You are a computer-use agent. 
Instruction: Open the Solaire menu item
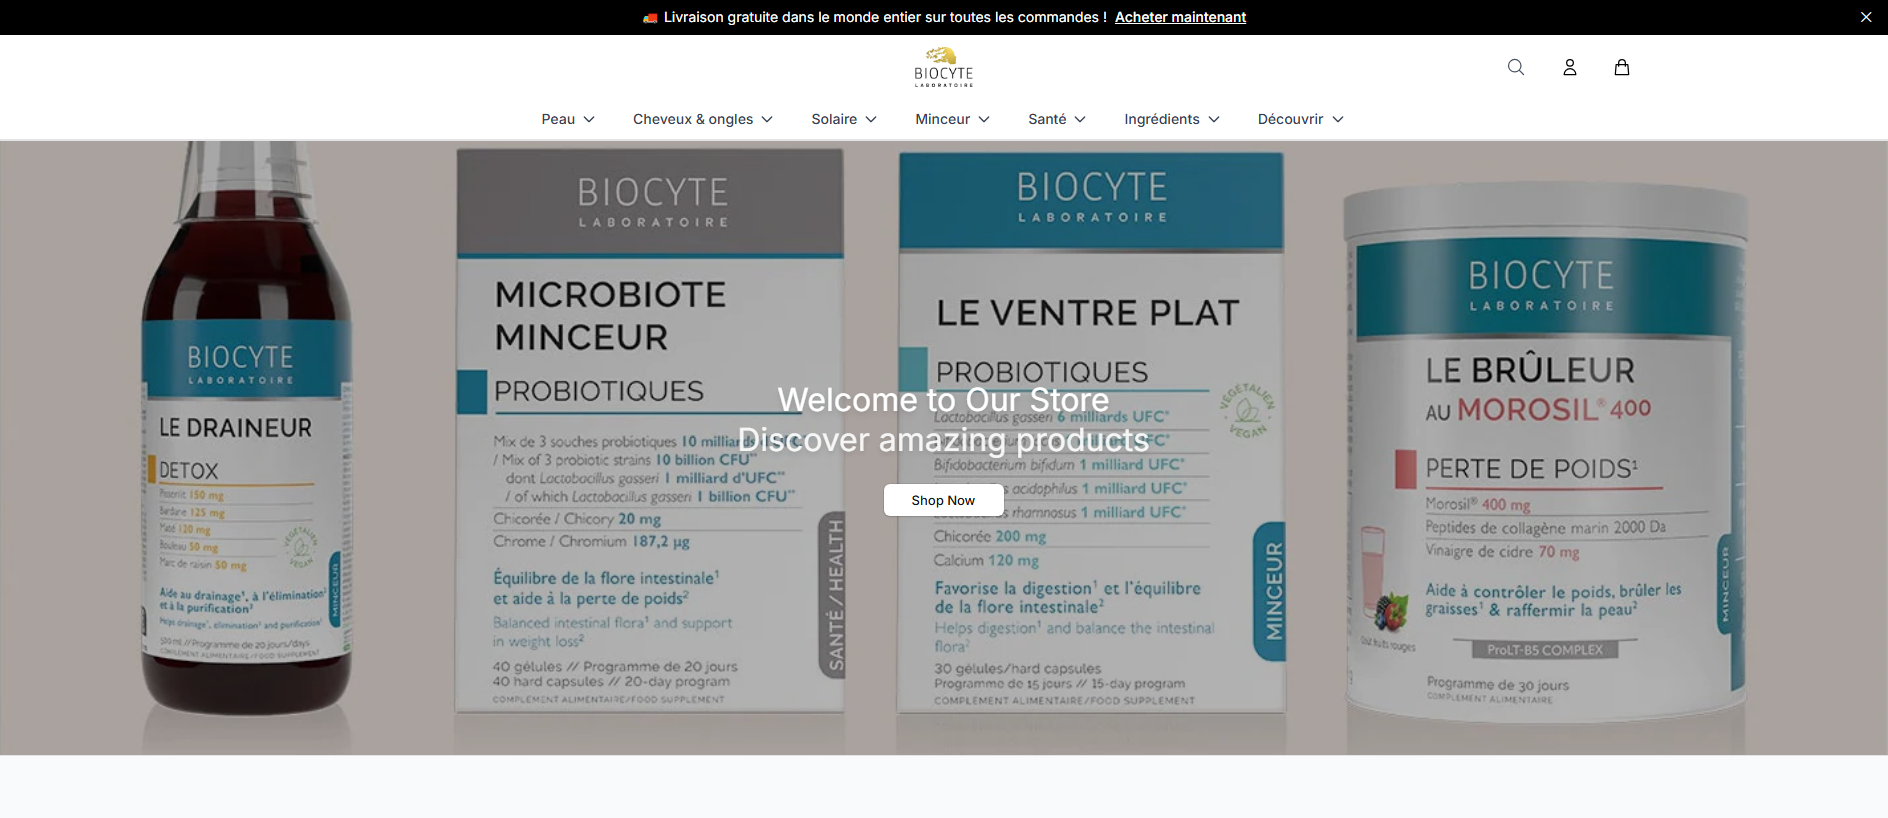point(834,119)
